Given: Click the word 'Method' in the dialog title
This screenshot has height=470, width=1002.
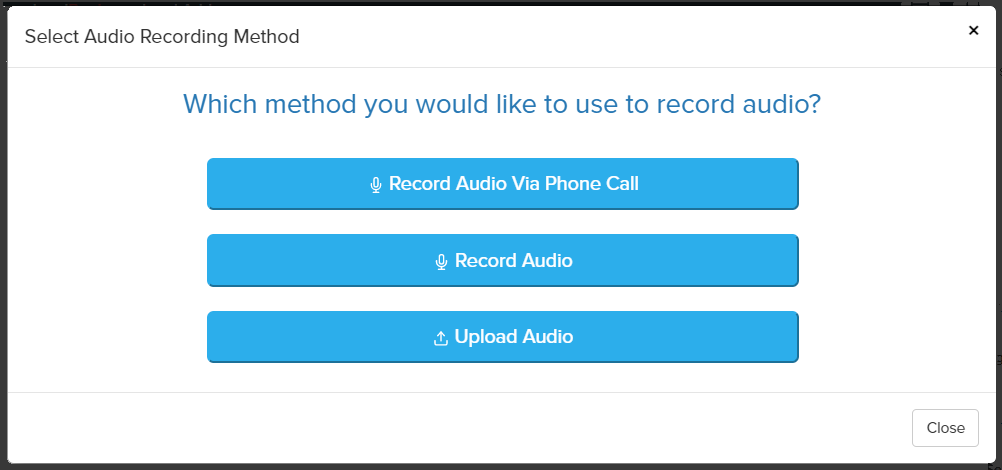Looking at the screenshot, I should click(269, 37).
